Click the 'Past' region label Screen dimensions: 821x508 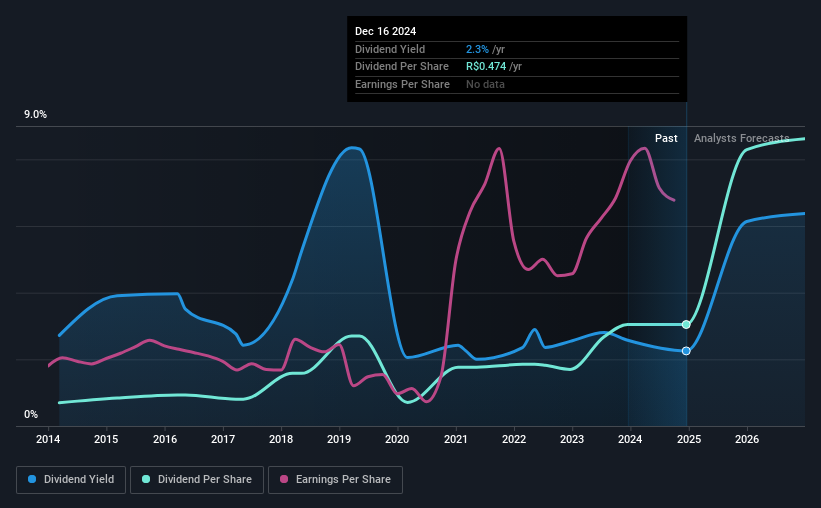(x=666, y=138)
